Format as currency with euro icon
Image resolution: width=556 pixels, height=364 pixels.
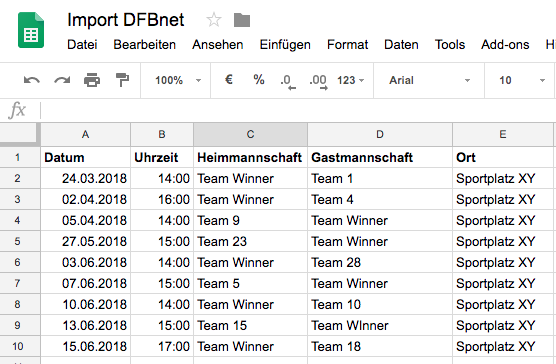coord(229,80)
